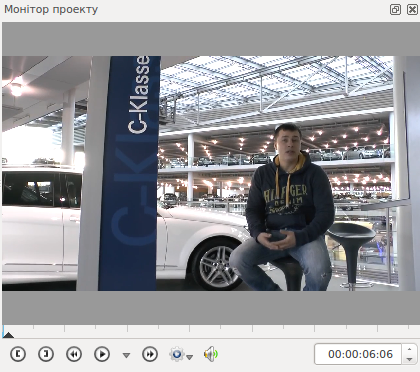Start playback with the play button
Viewport: 420px width, 372px height.
pos(102,354)
